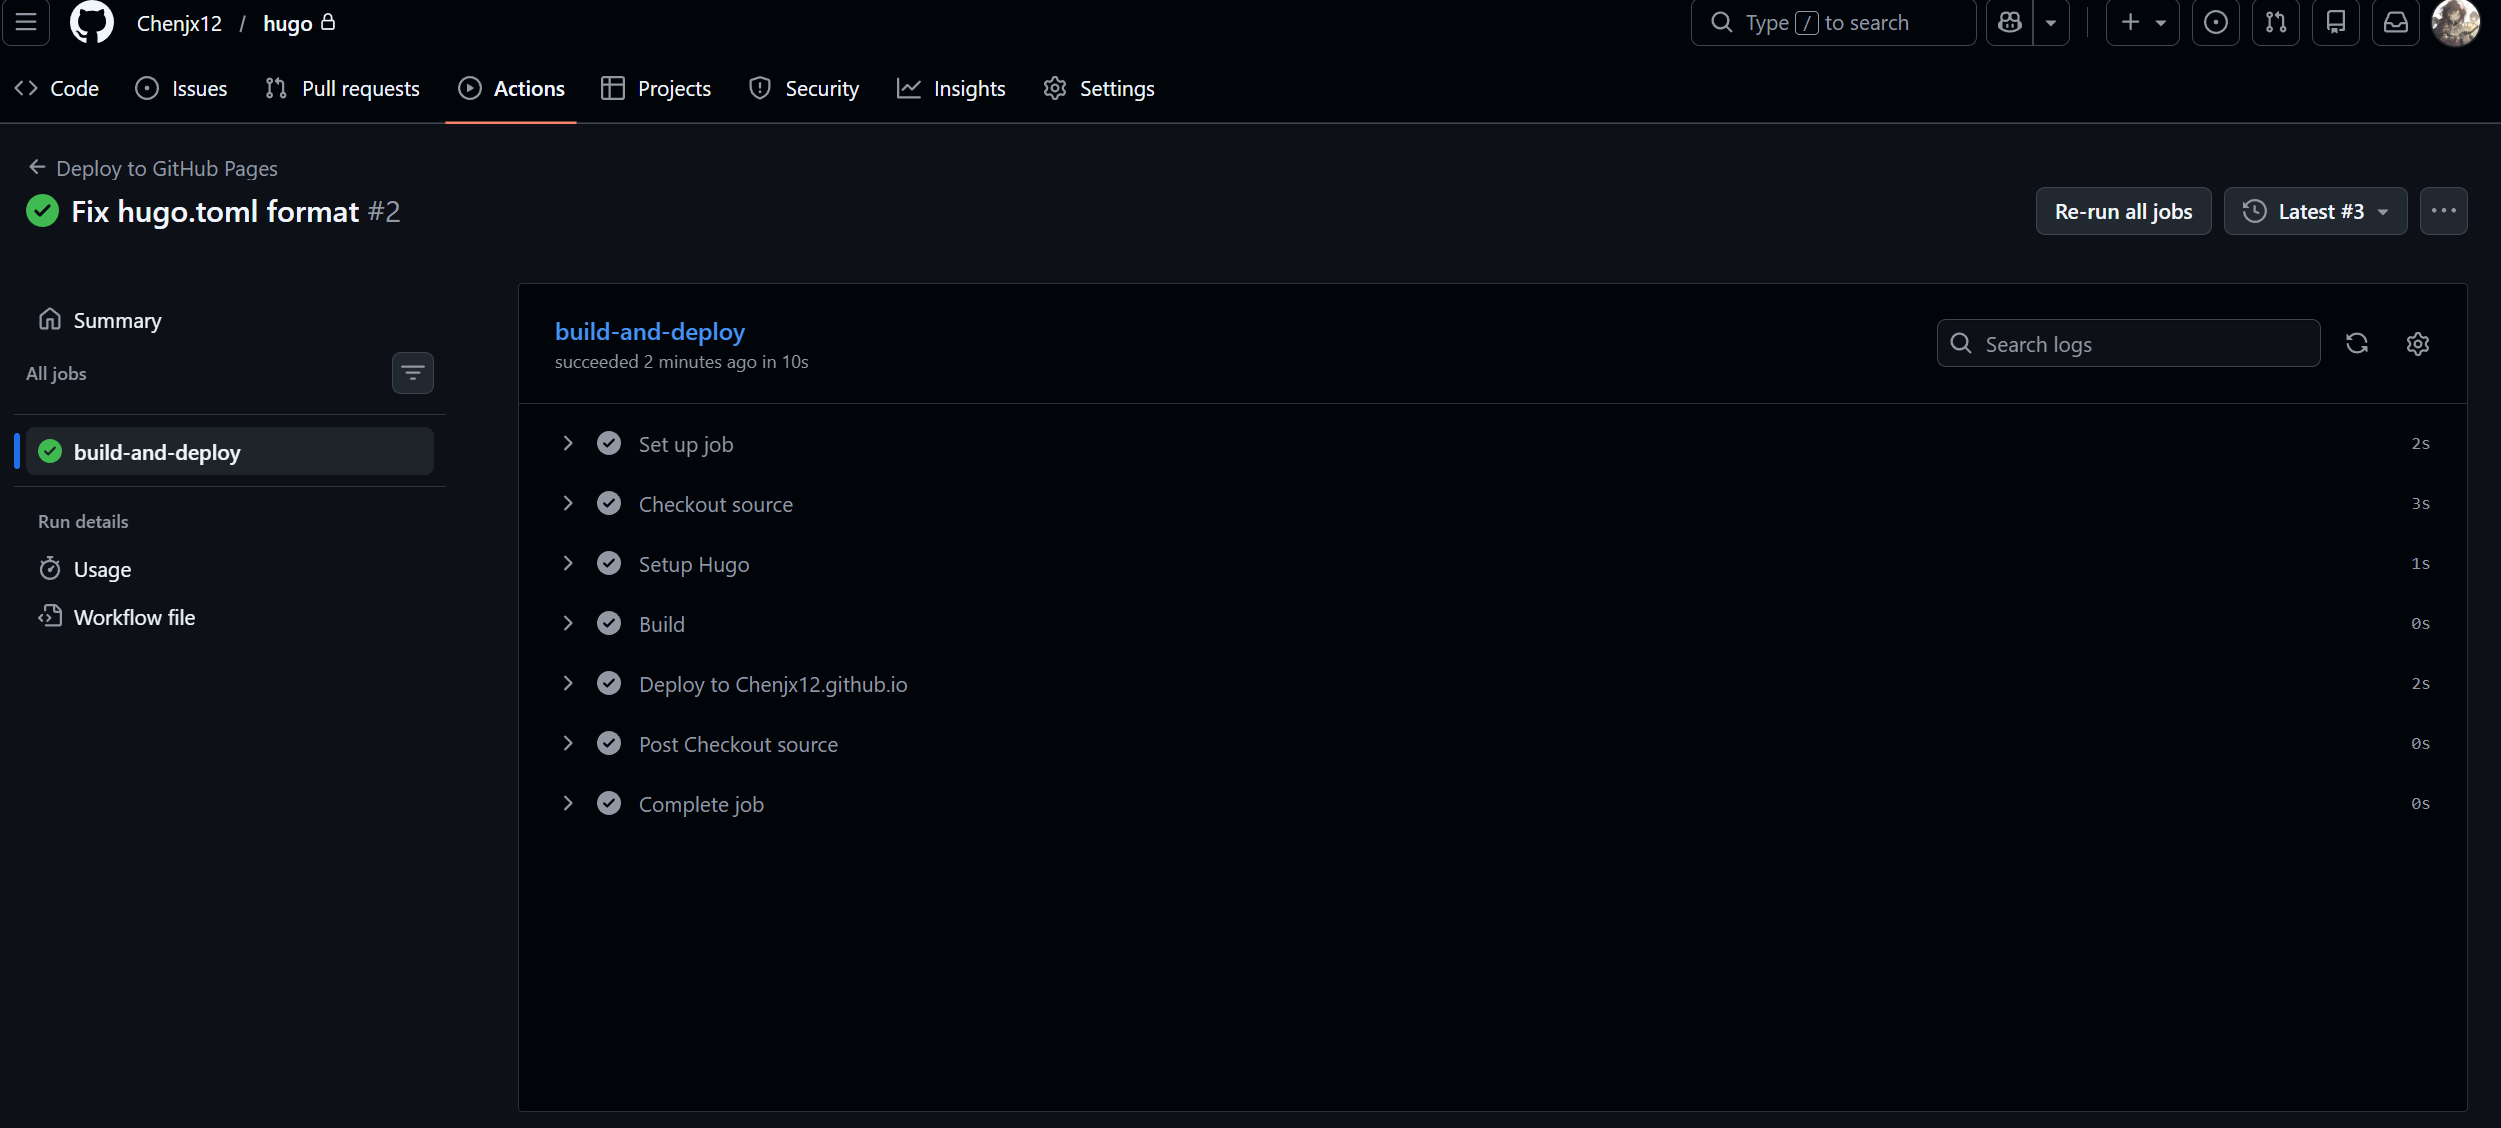2501x1128 pixels.
Task: Open dropdown next to Copilot icon
Action: tap(2051, 22)
